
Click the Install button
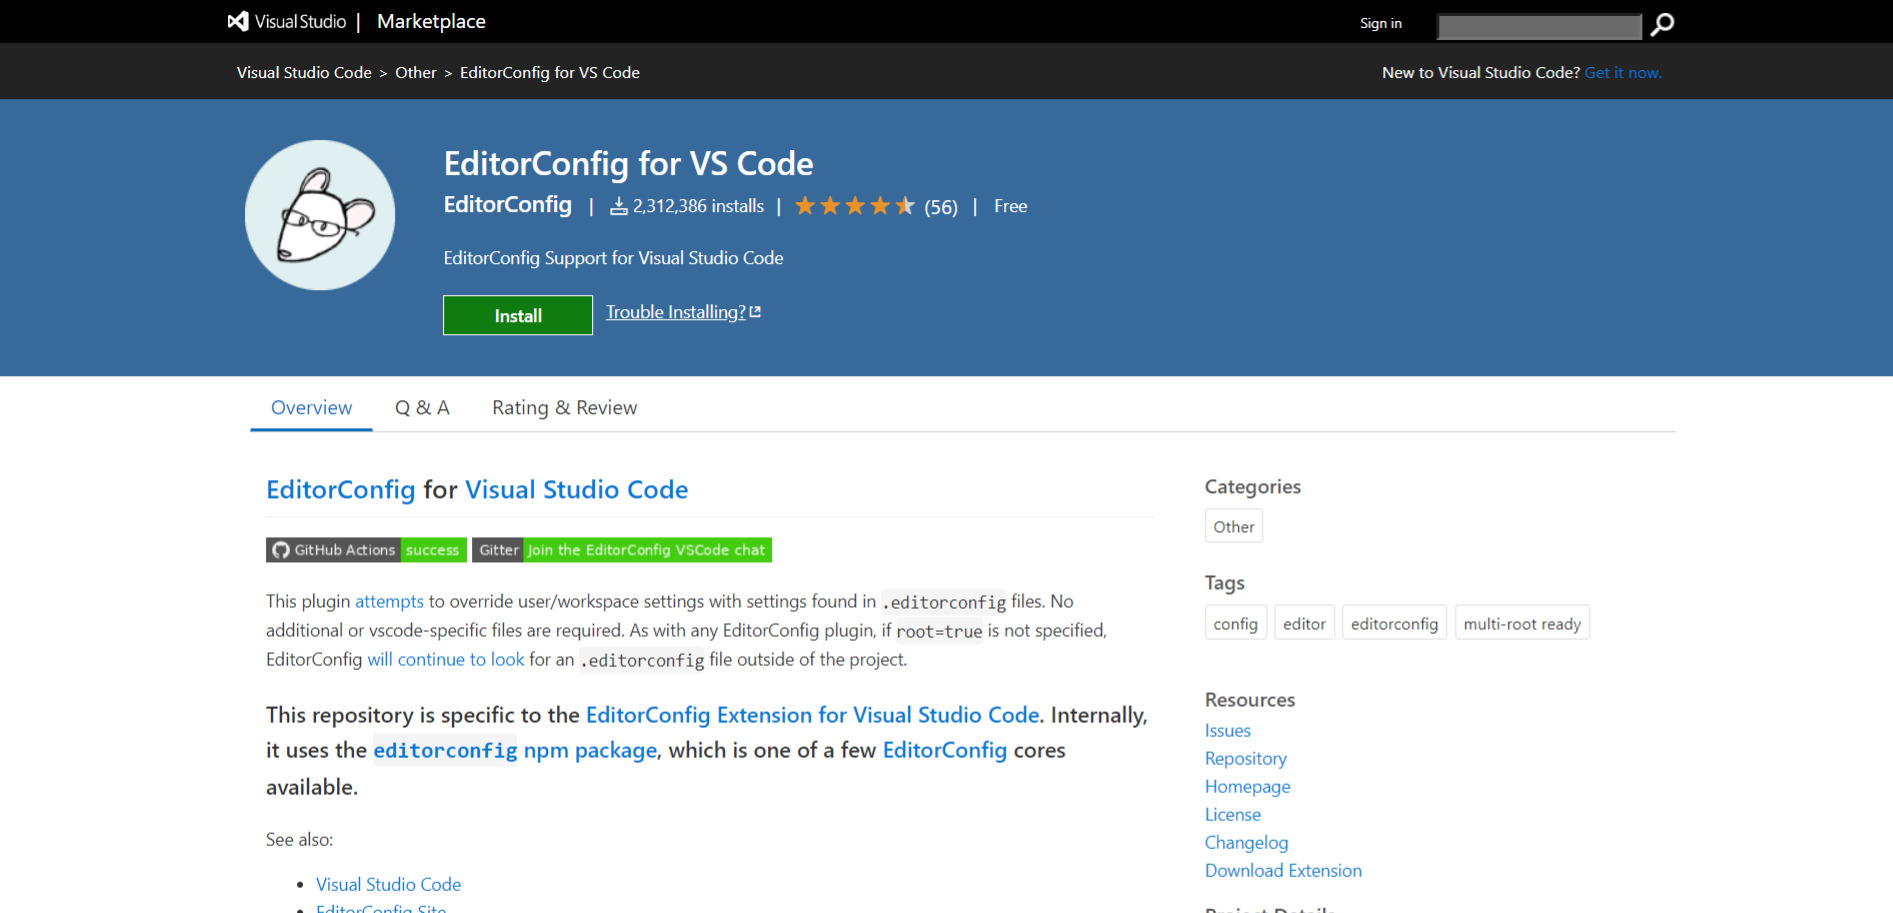tap(518, 315)
